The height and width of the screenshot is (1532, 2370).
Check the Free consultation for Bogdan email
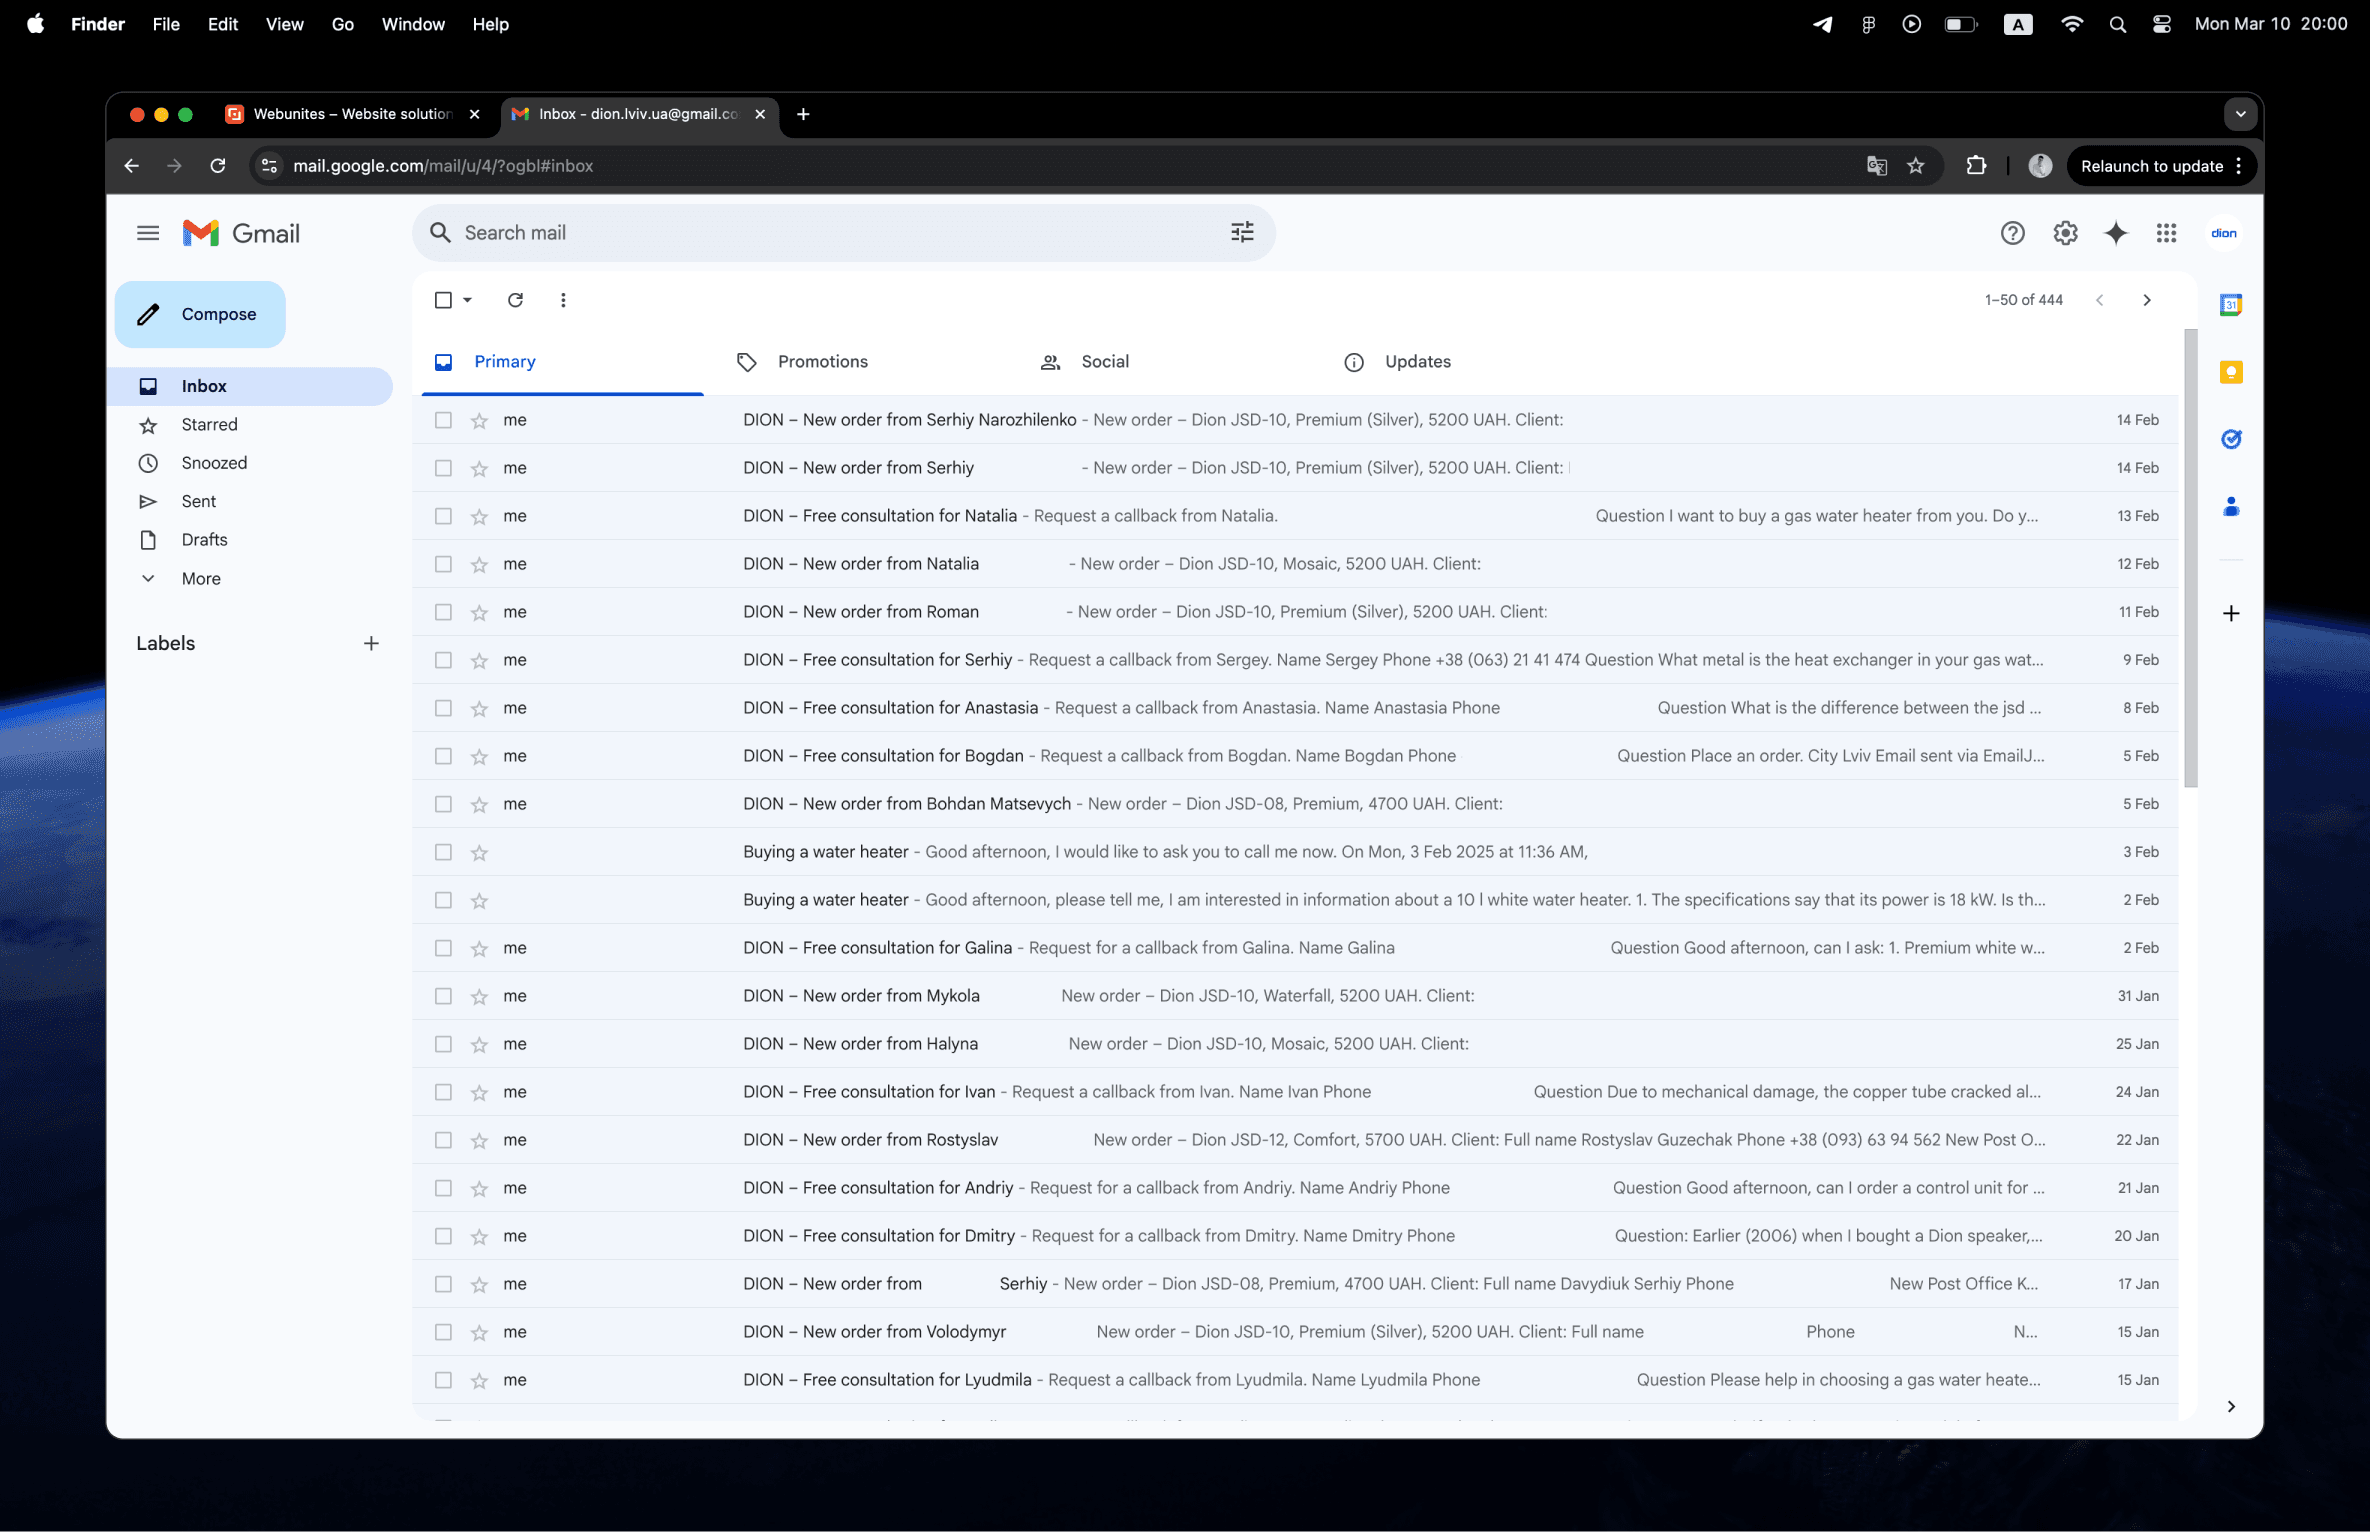pyautogui.click(x=443, y=757)
